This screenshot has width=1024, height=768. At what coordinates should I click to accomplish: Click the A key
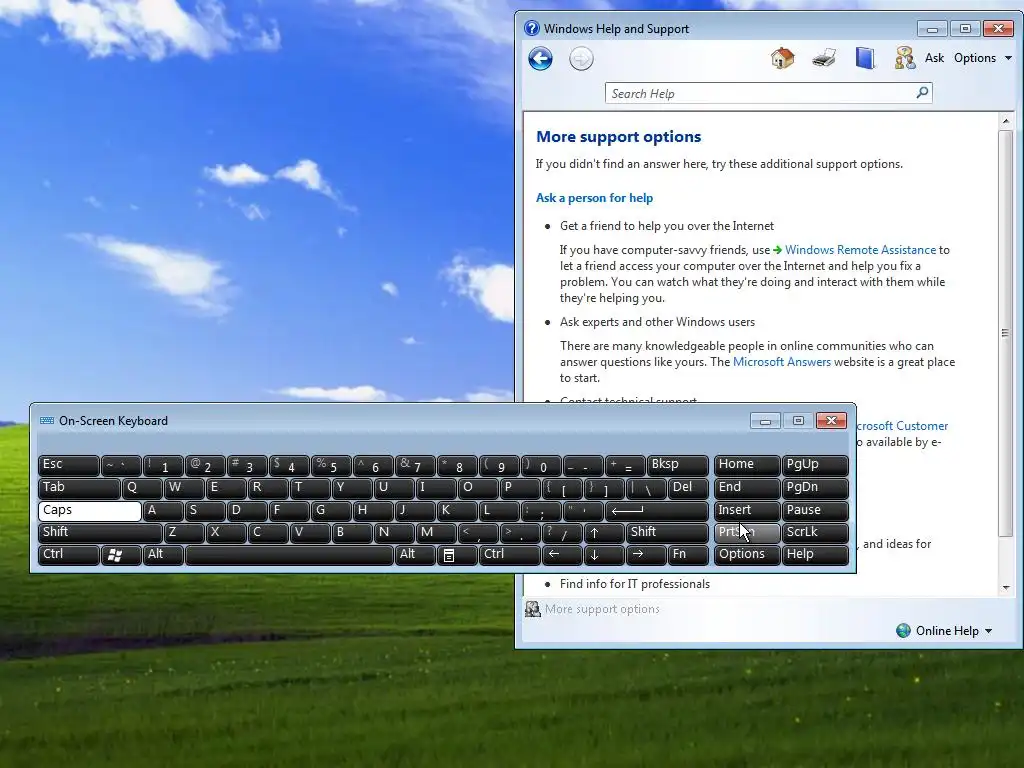point(163,511)
